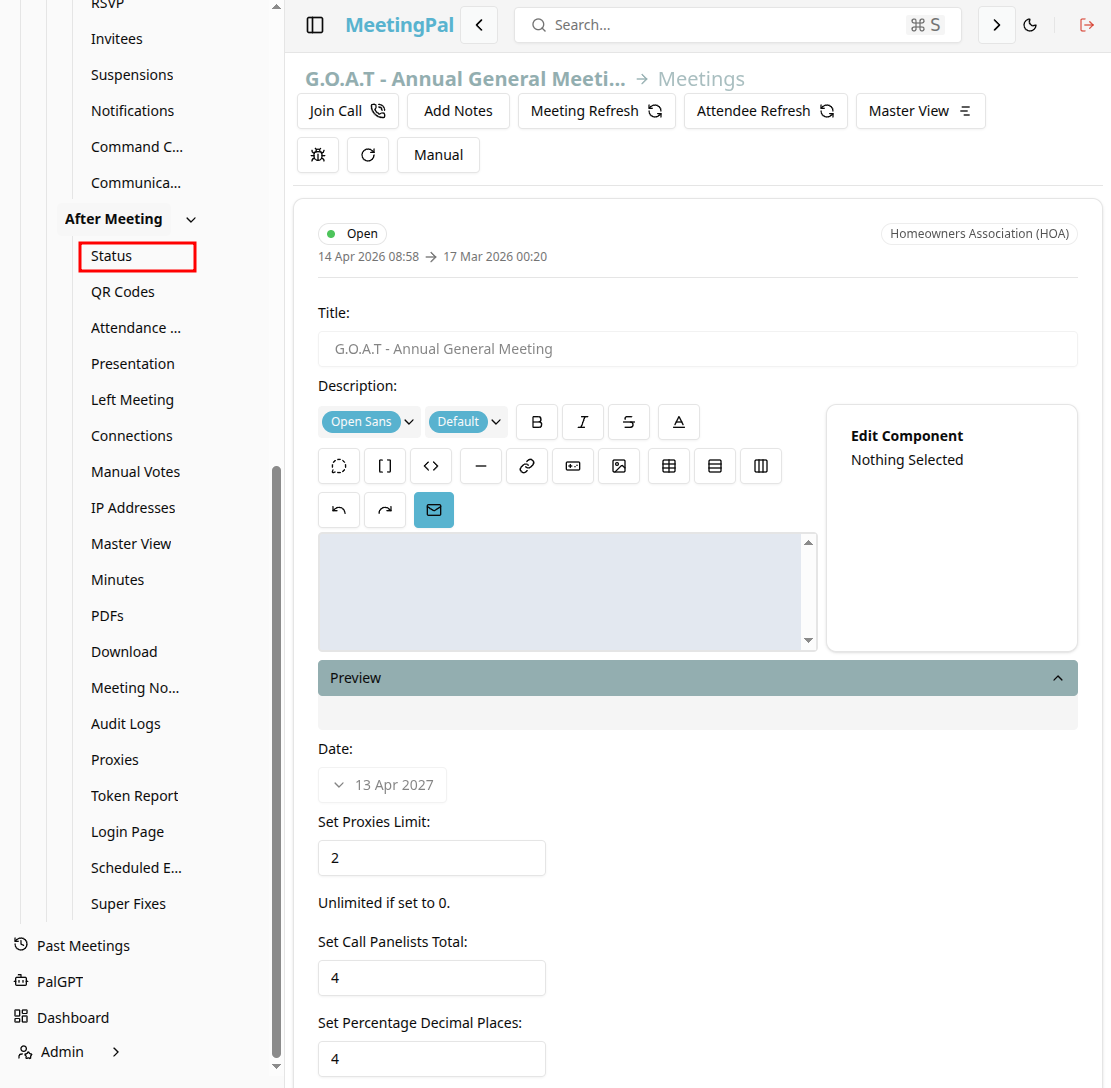
Task: Open Manual Votes in sidebar
Action: coord(135,472)
